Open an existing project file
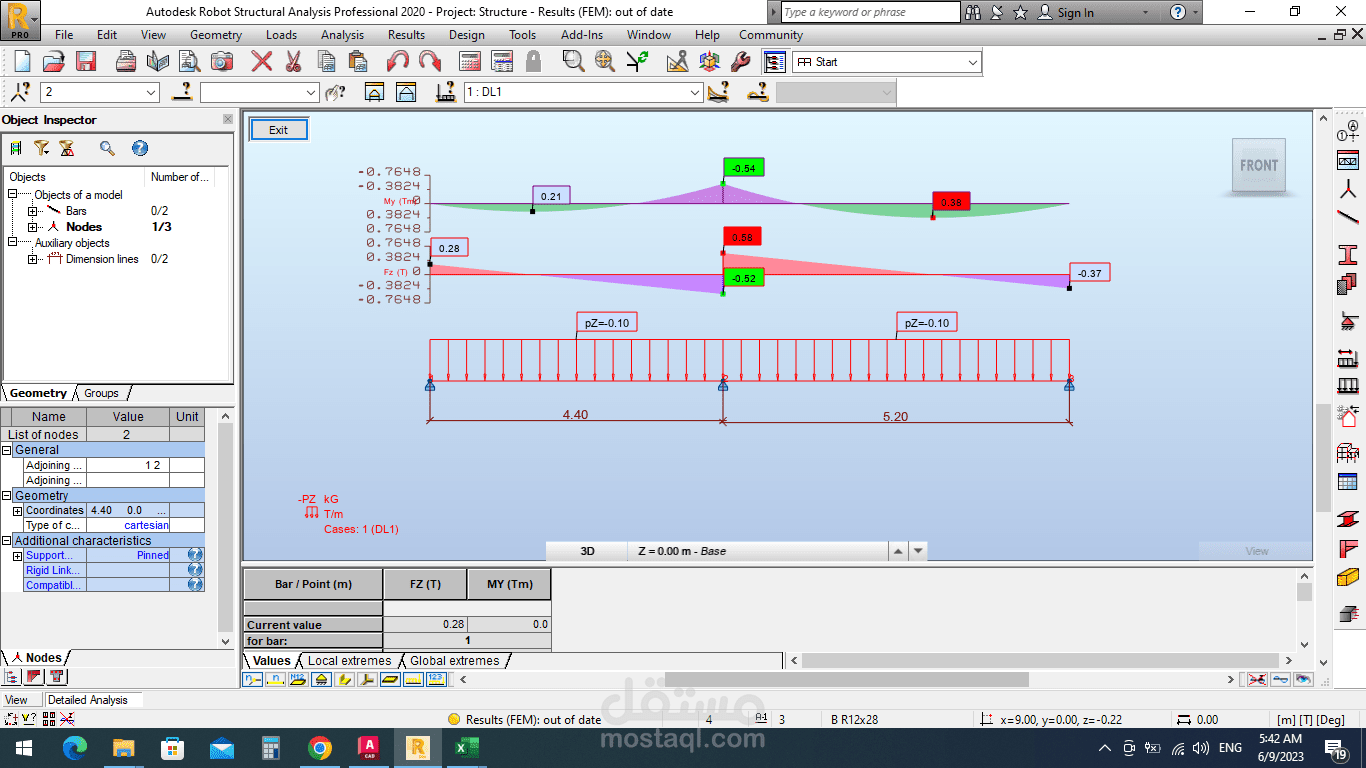Screen dimensions: 1366x768 54,61
